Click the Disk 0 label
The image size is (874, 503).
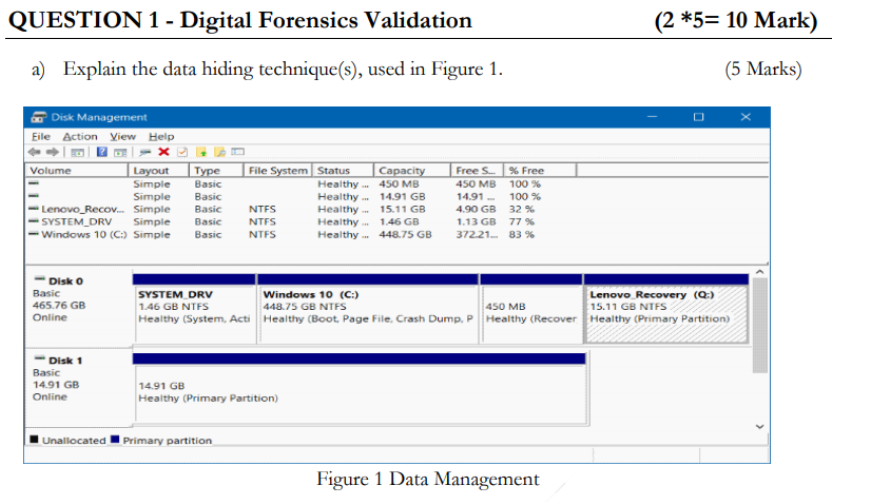65,281
